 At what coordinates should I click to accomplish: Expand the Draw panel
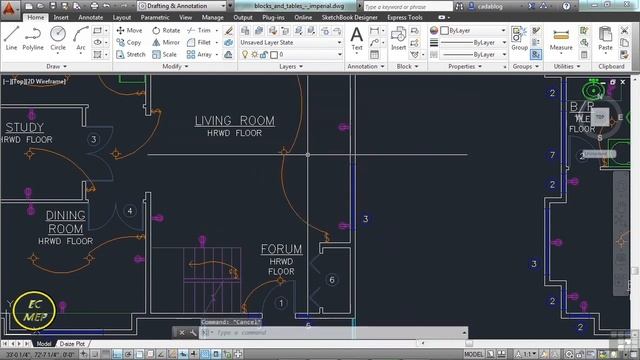pos(56,67)
